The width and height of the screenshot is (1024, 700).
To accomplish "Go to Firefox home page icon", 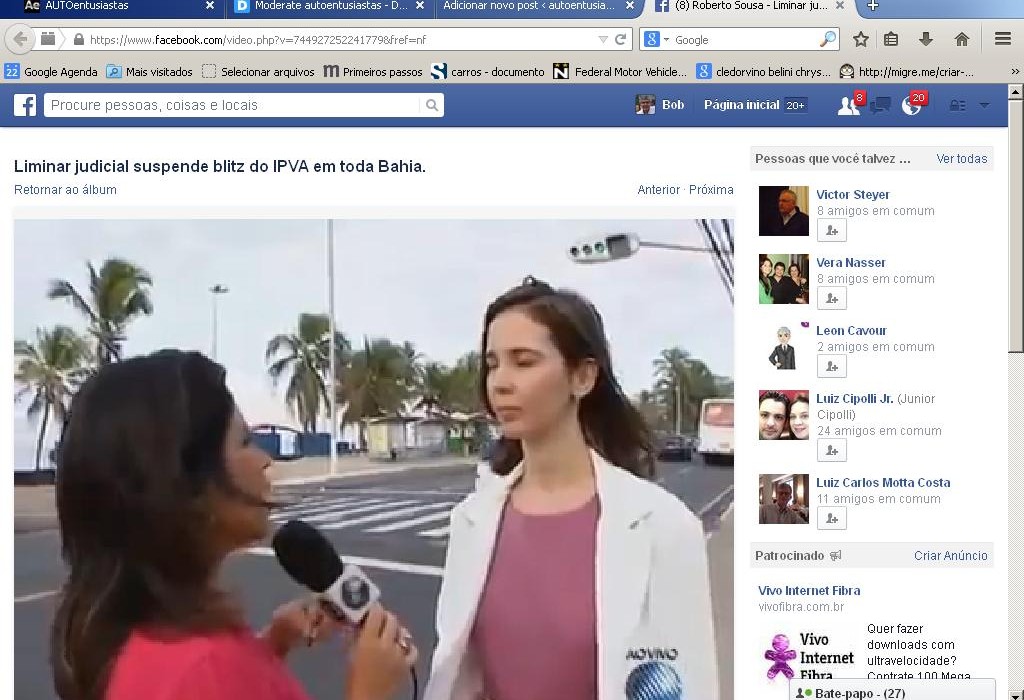I will tap(961, 39).
